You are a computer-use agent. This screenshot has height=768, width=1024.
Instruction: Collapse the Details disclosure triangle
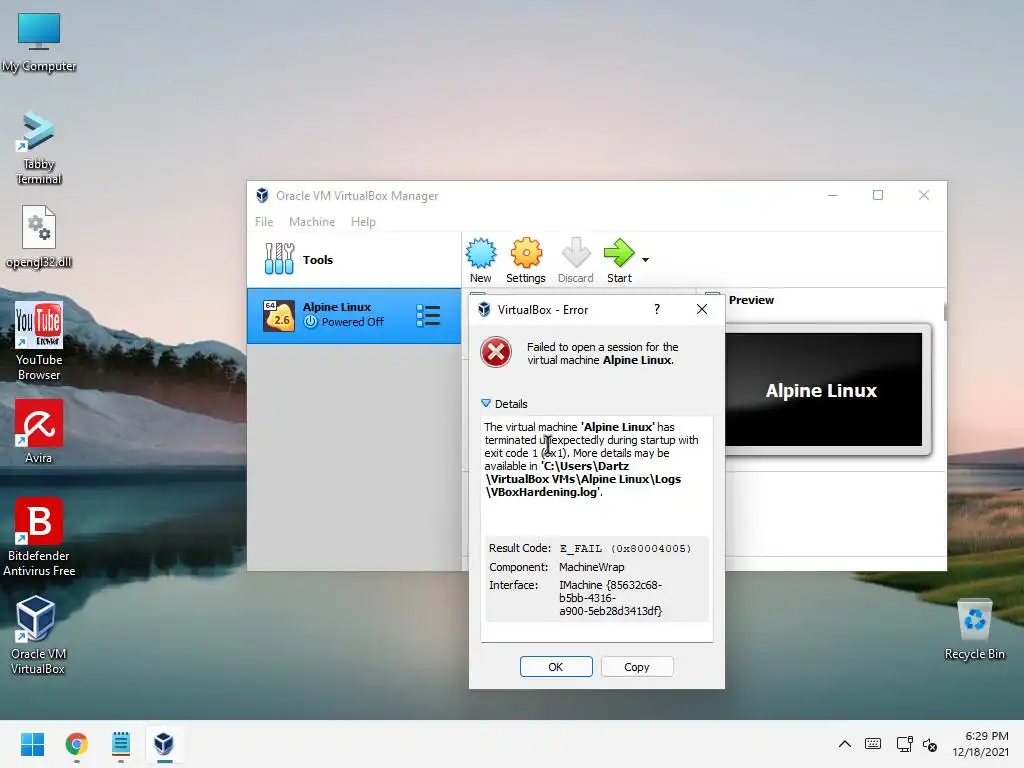486,403
